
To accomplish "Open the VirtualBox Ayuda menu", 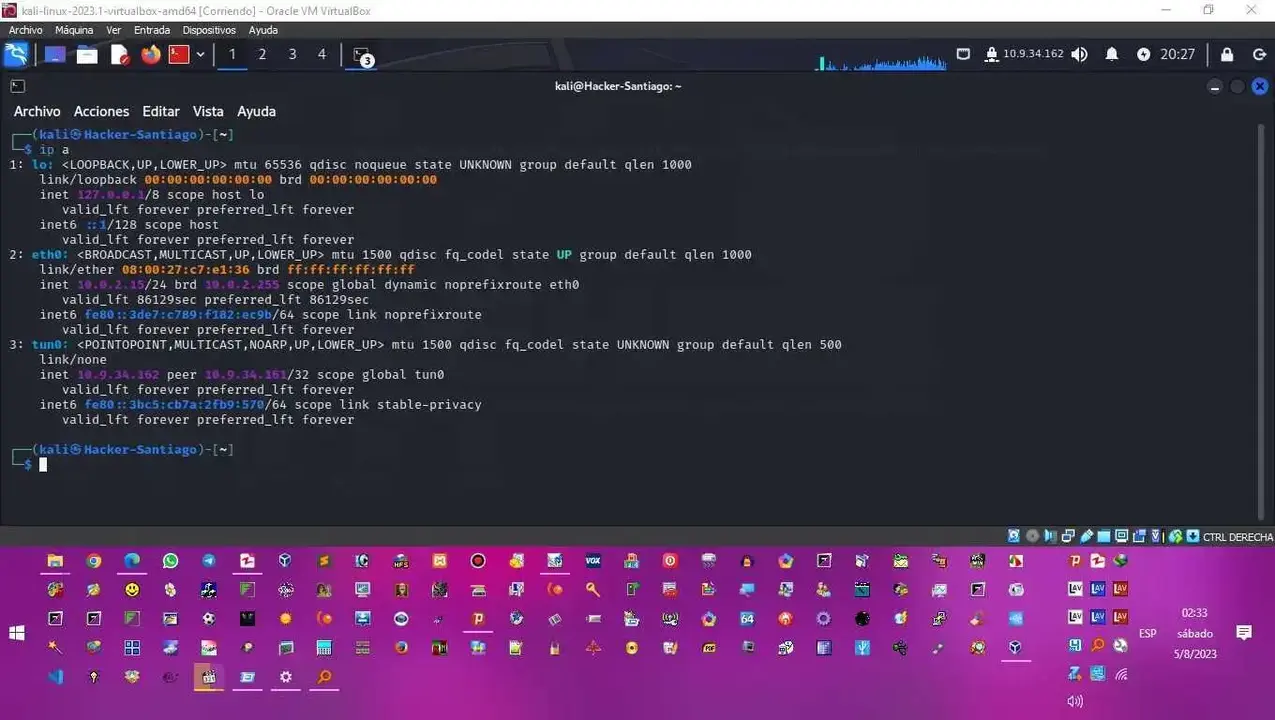I will 263,30.
